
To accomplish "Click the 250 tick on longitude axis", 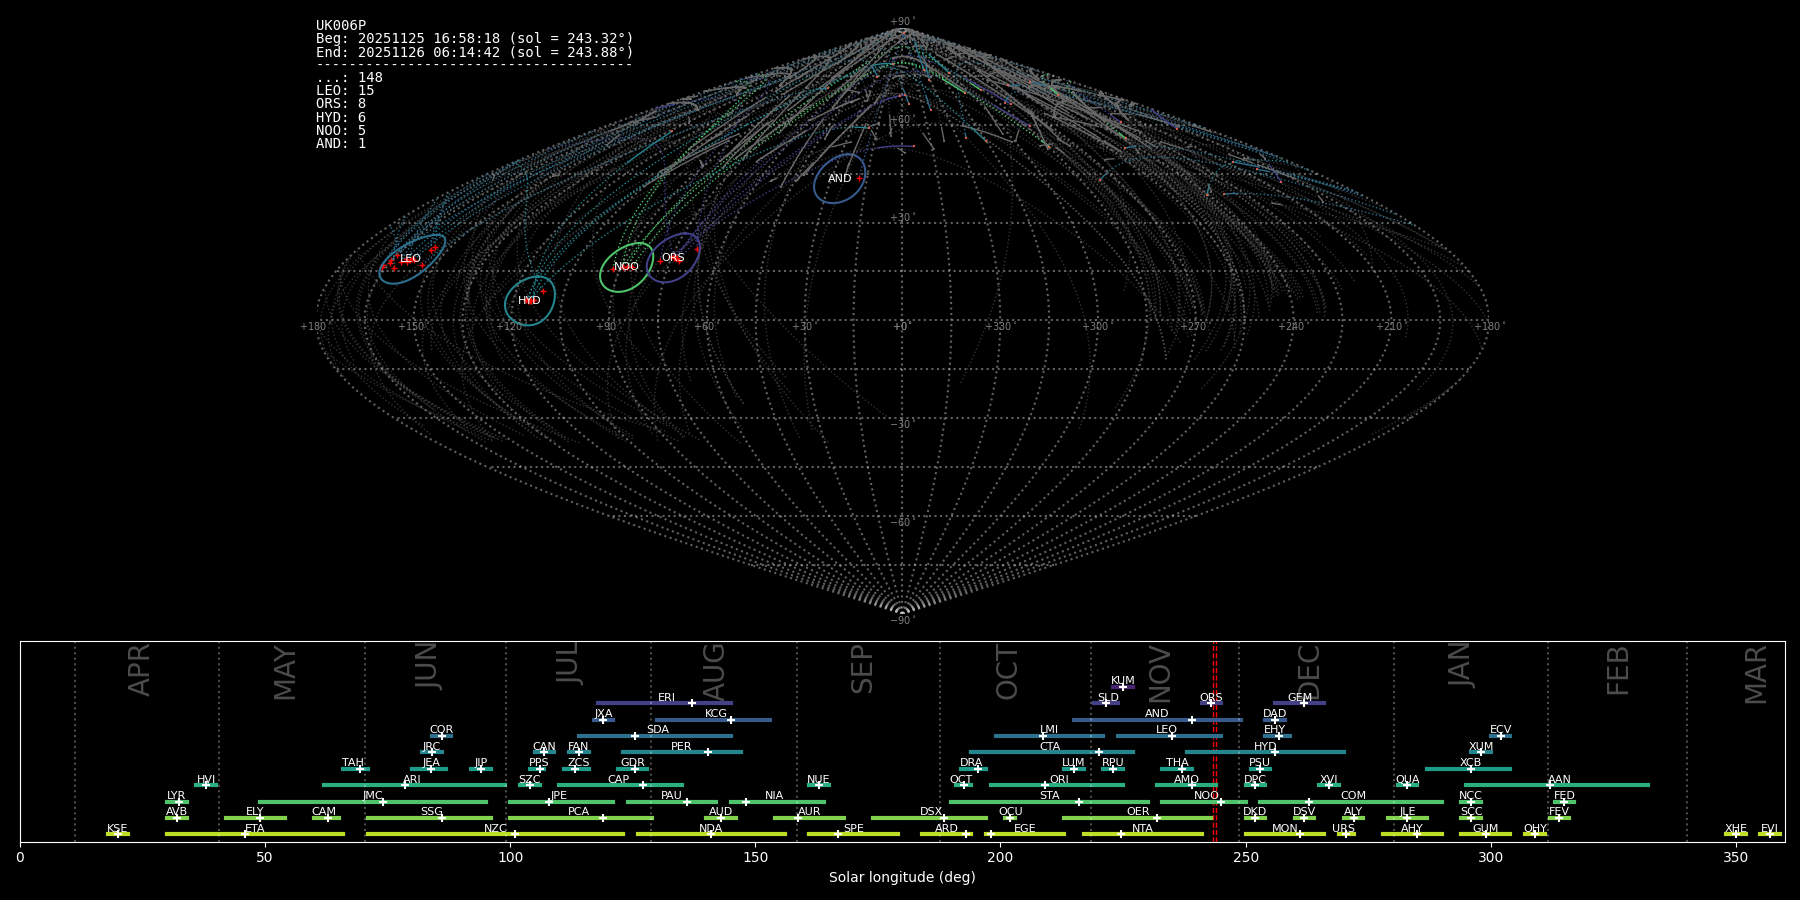I will [1245, 857].
